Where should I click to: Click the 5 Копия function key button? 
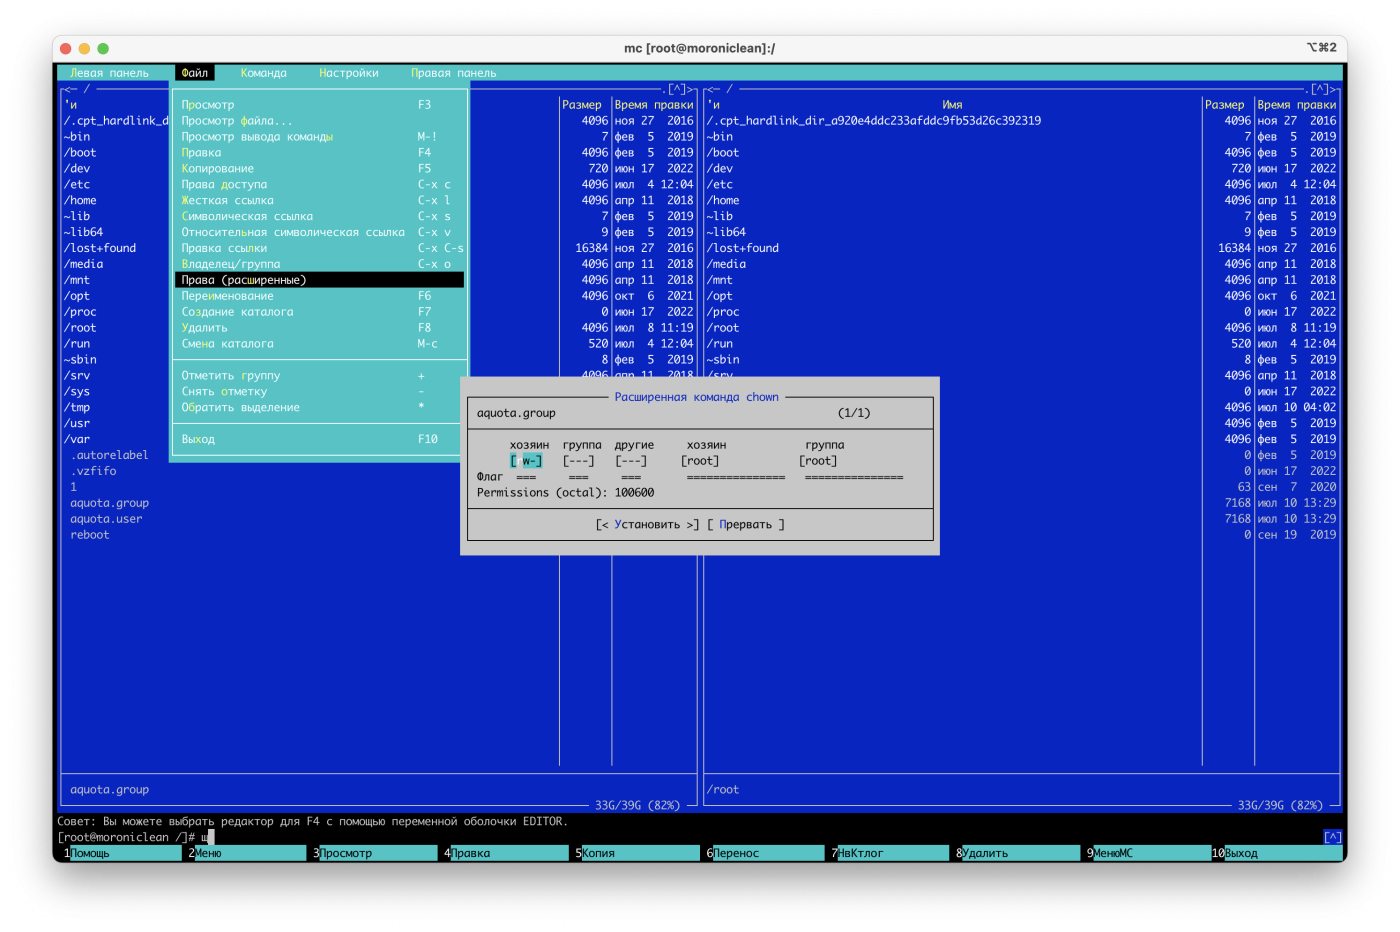point(637,854)
